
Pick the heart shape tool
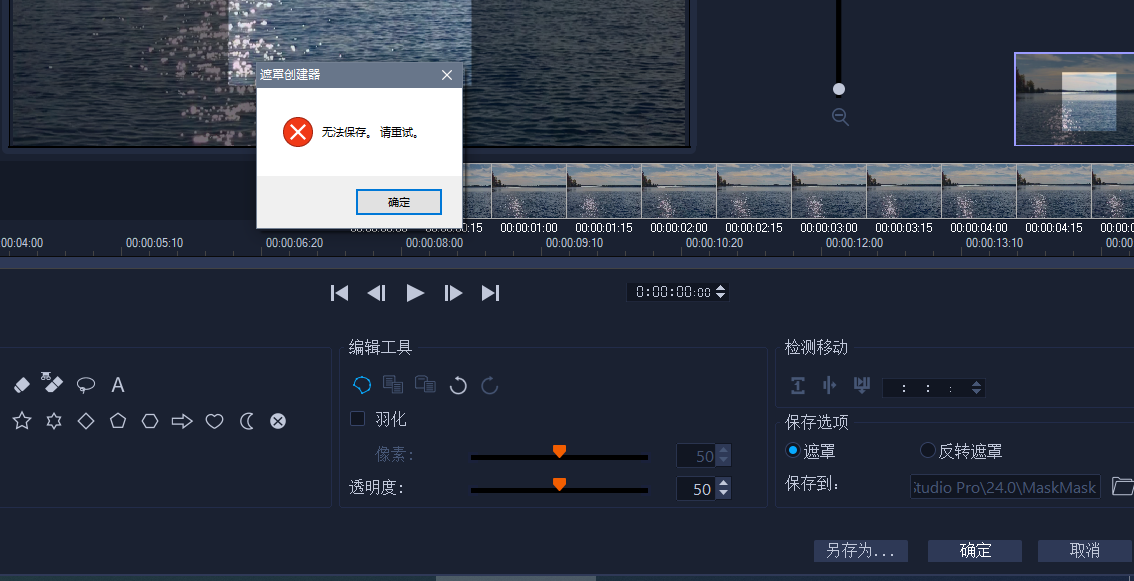coord(213,421)
